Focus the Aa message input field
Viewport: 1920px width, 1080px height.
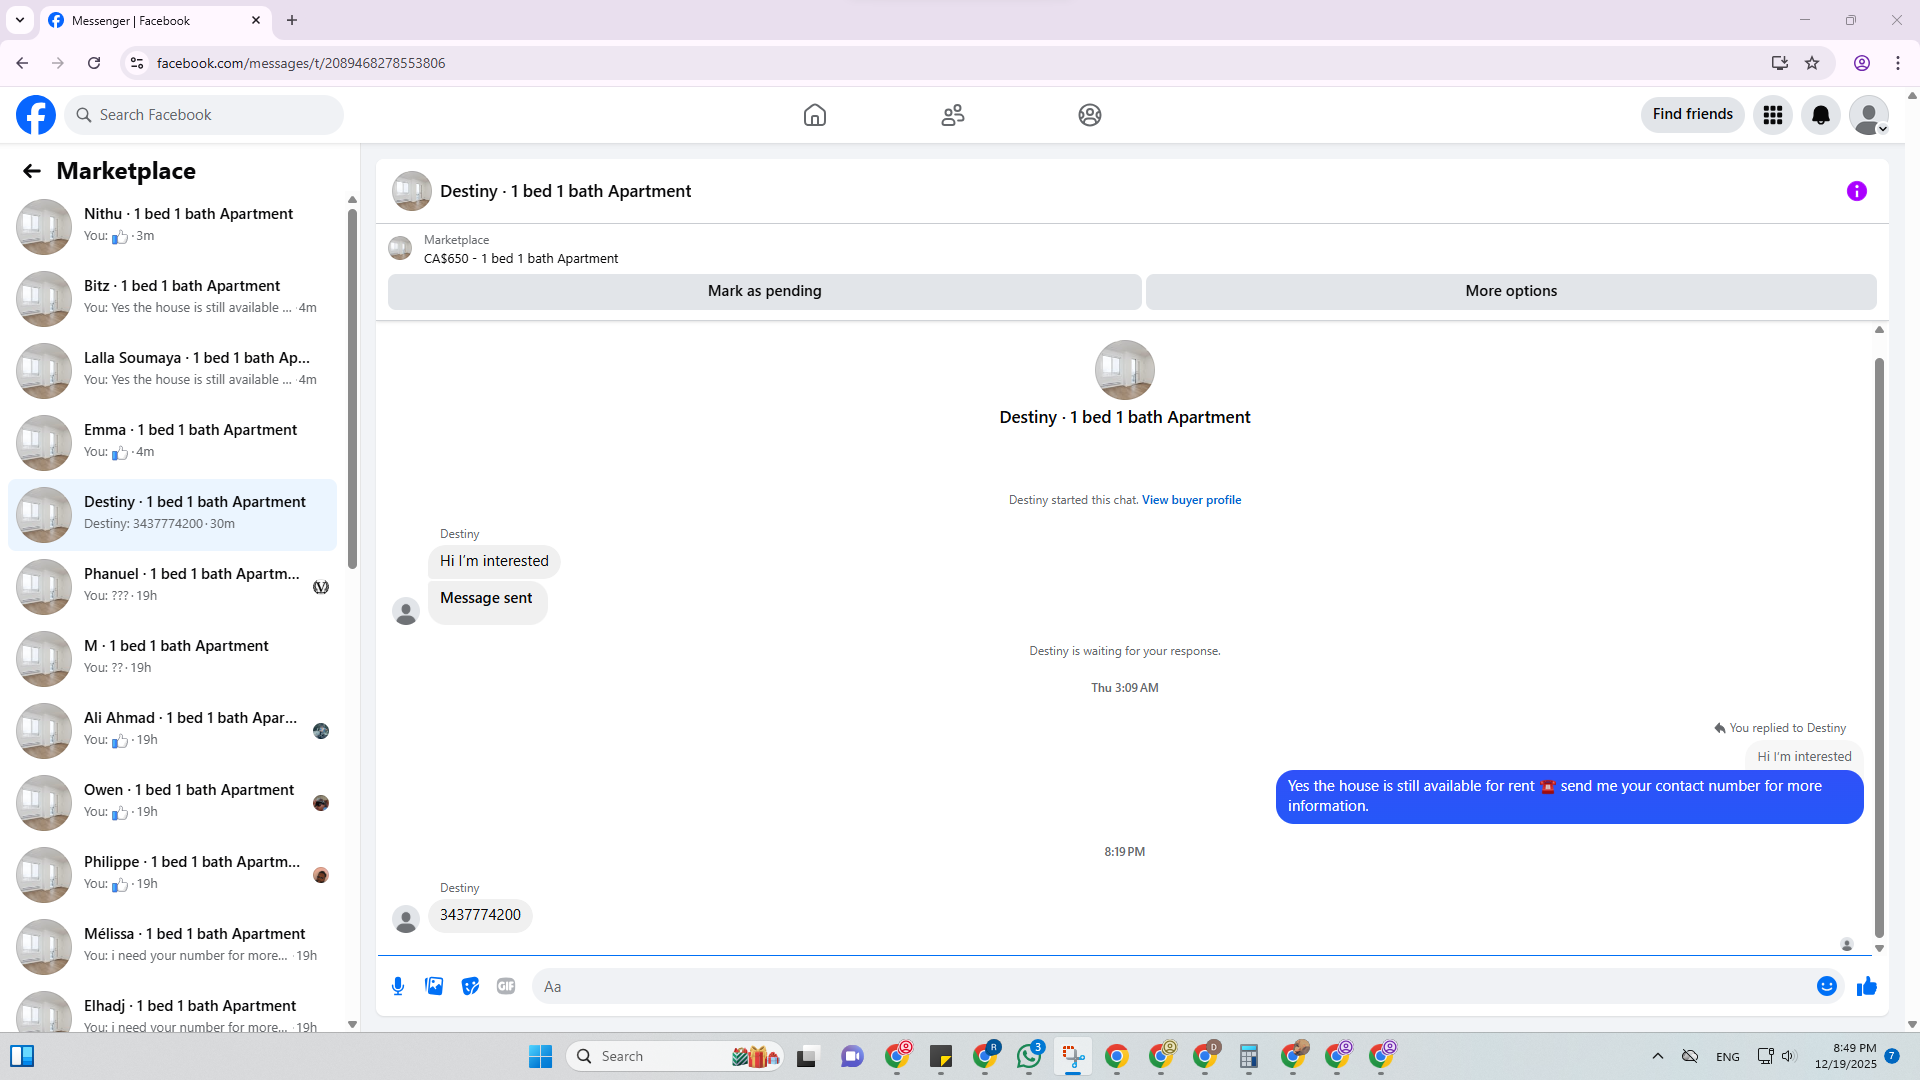tap(1170, 986)
